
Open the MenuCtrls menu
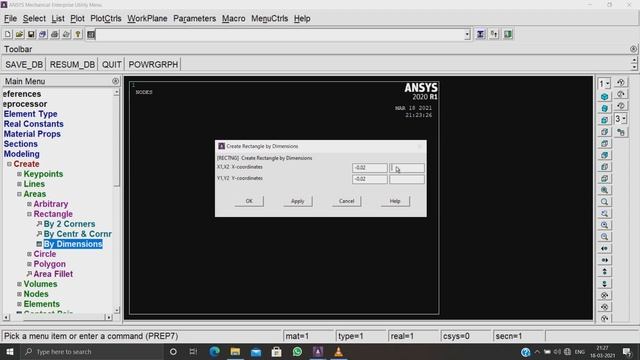click(269, 19)
